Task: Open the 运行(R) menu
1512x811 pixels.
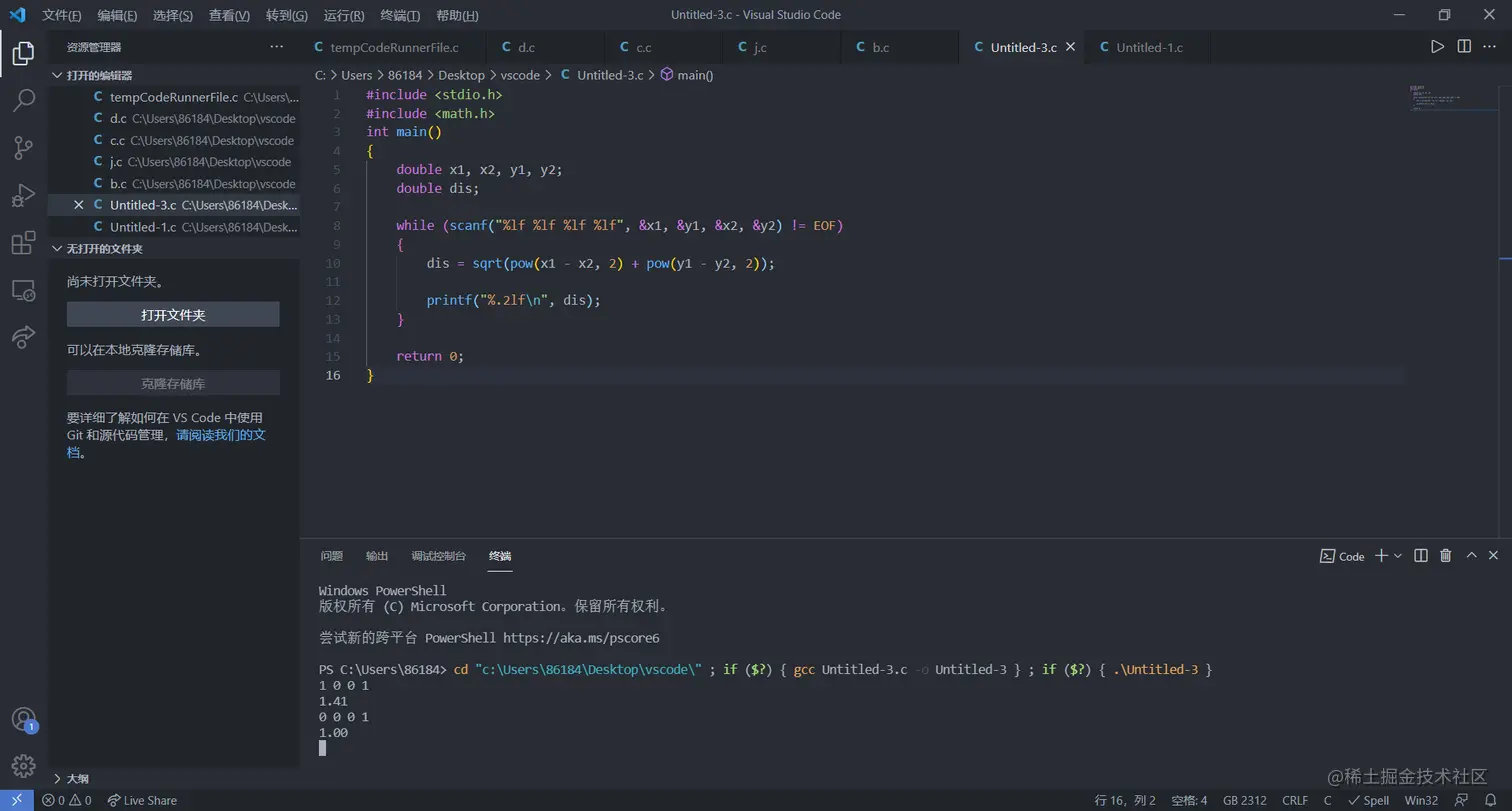Action: coord(344,15)
